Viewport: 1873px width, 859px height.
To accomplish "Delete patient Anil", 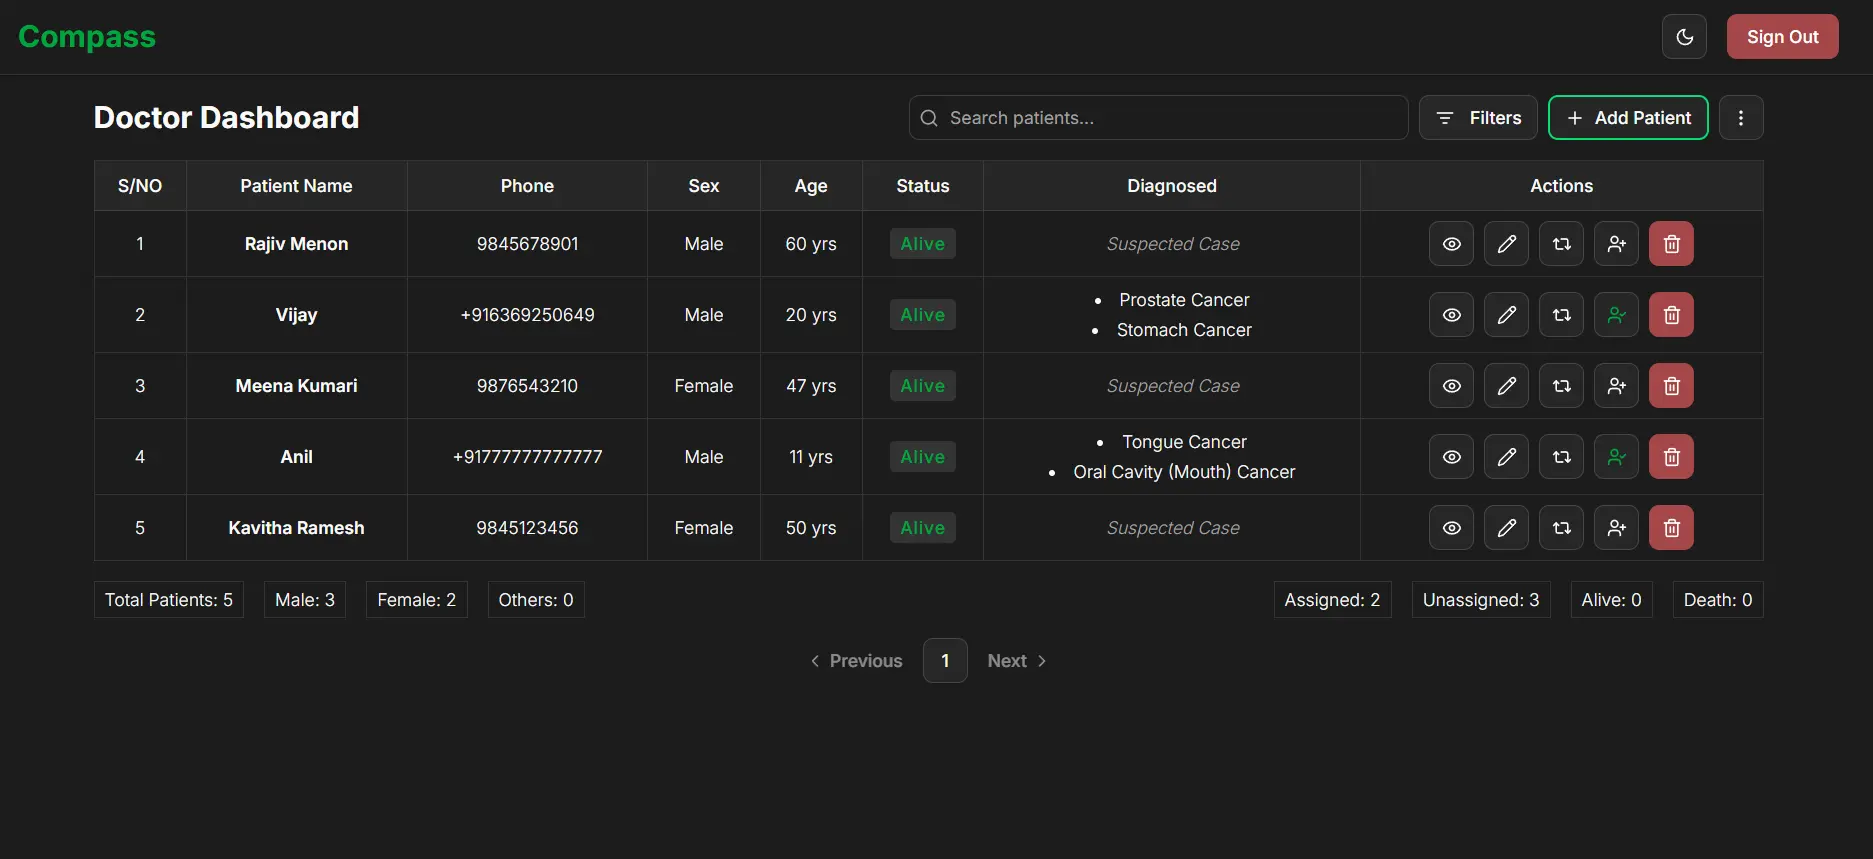I will (x=1671, y=457).
